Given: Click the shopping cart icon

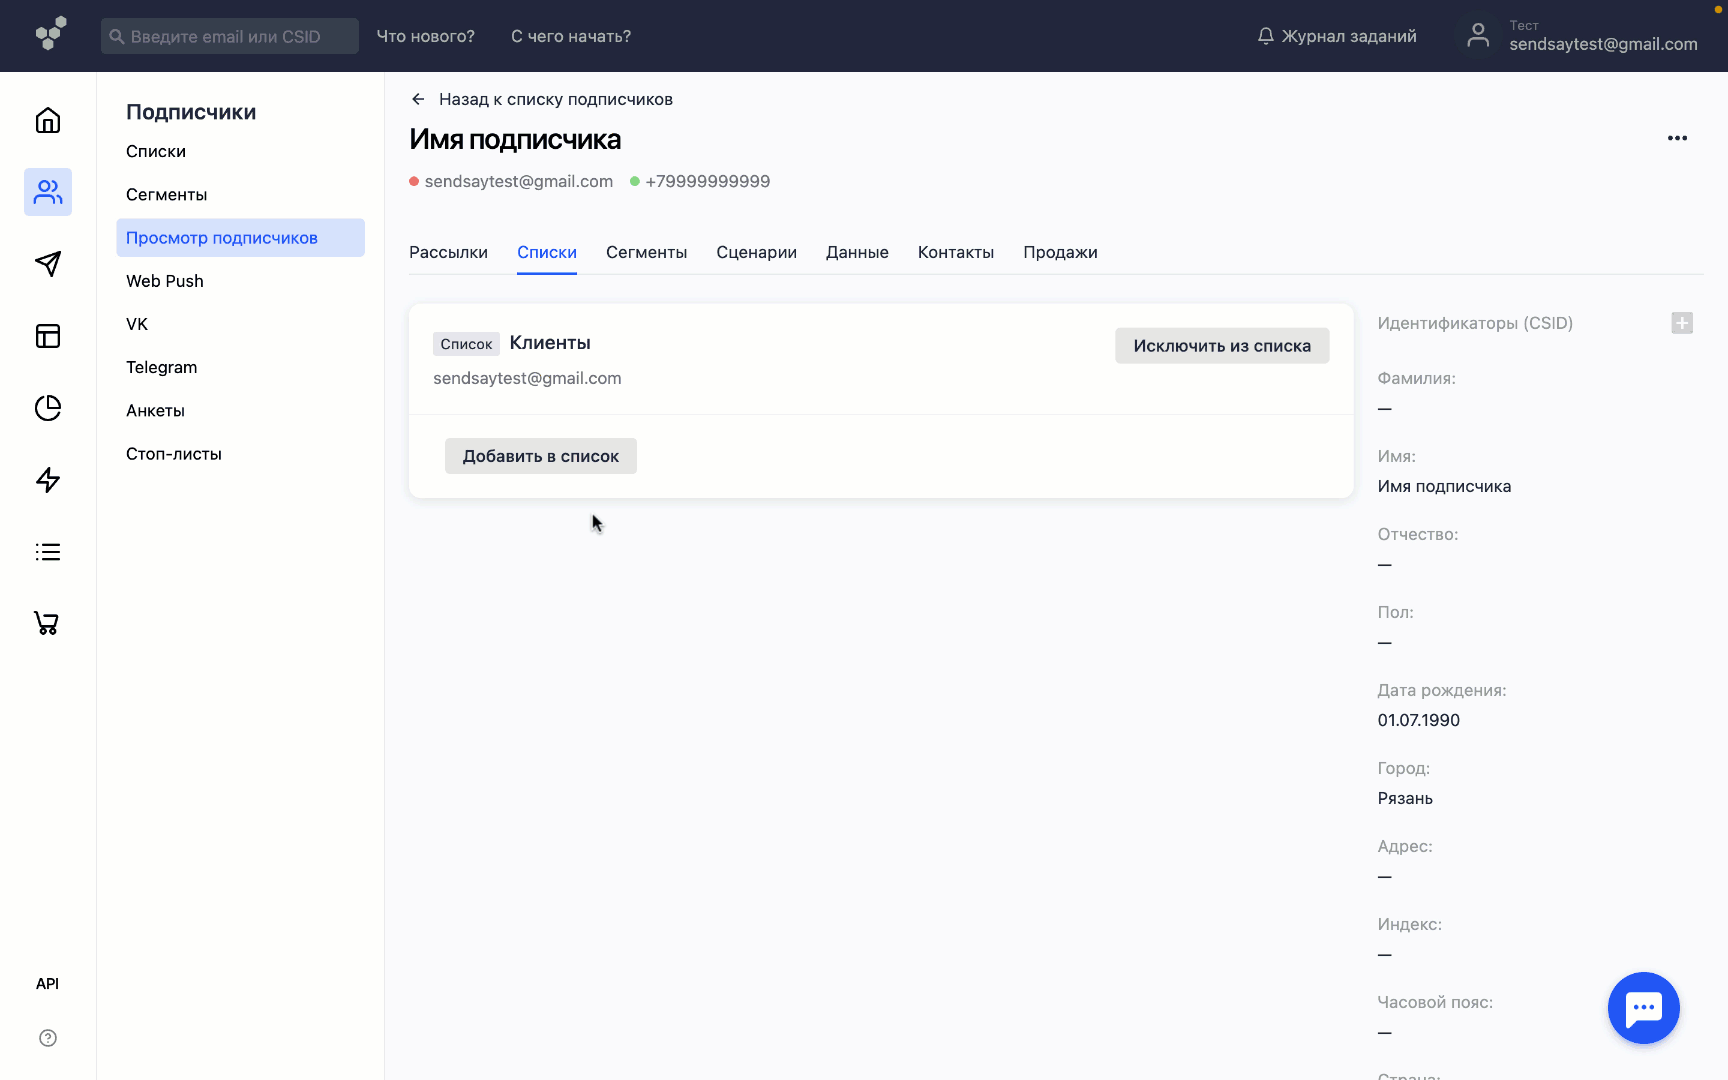Looking at the screenshot, I should (47, 623).
